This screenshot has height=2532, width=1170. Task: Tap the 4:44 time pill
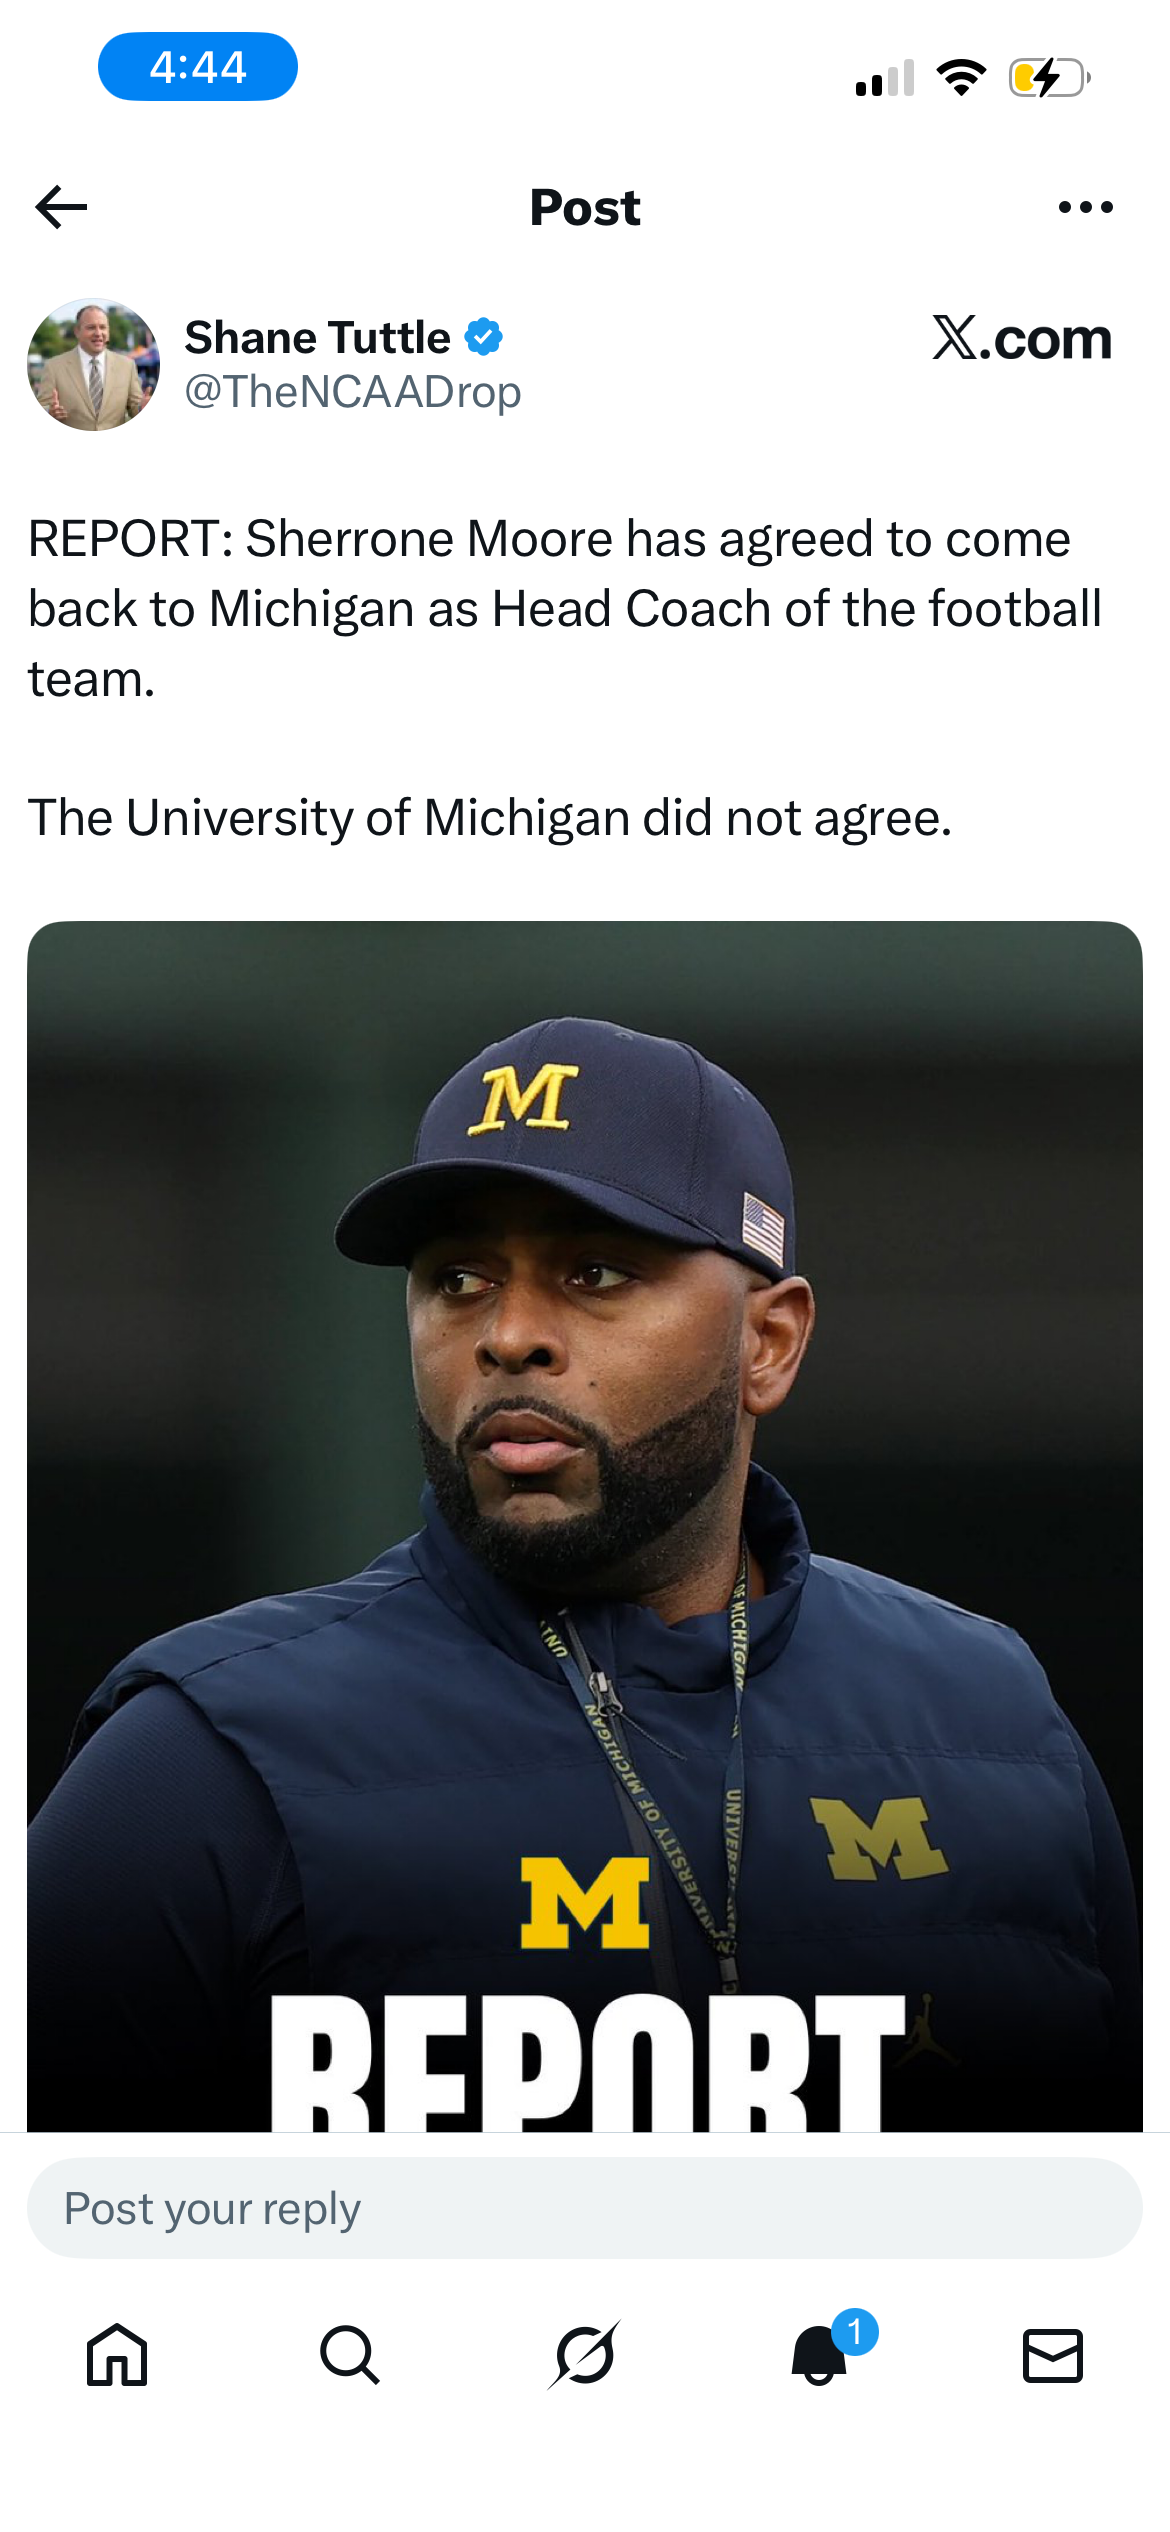(198, 67)
